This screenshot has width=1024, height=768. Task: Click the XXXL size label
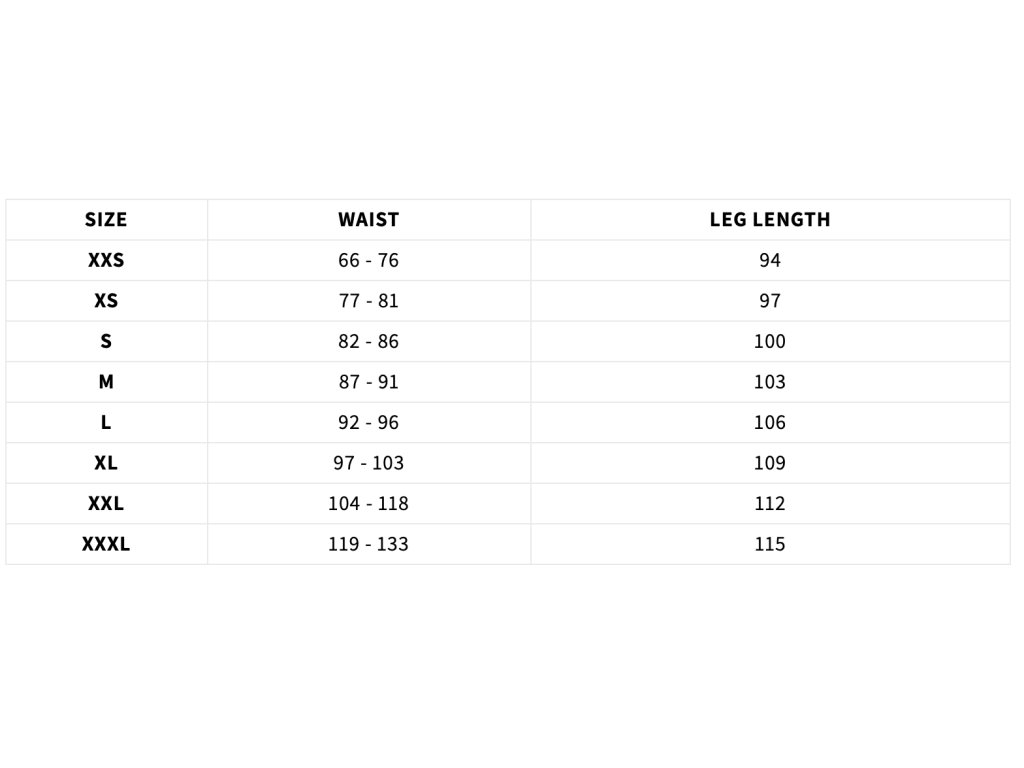[x=106, y=544]
